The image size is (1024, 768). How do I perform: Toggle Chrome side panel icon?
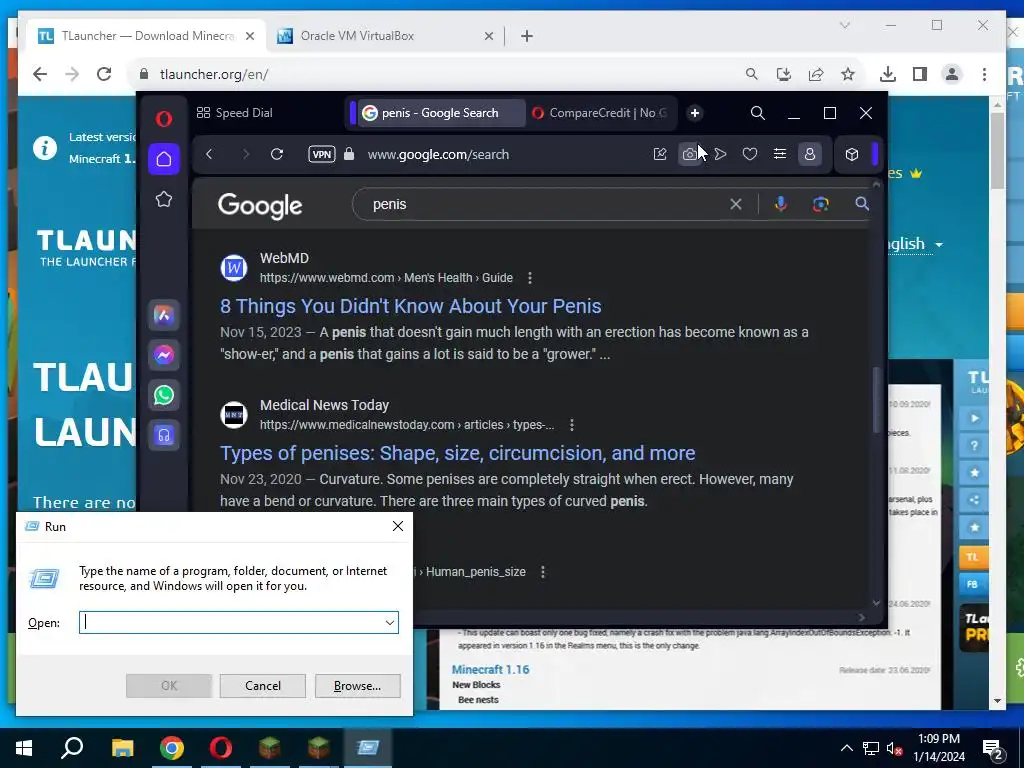[x=920, y=74]
